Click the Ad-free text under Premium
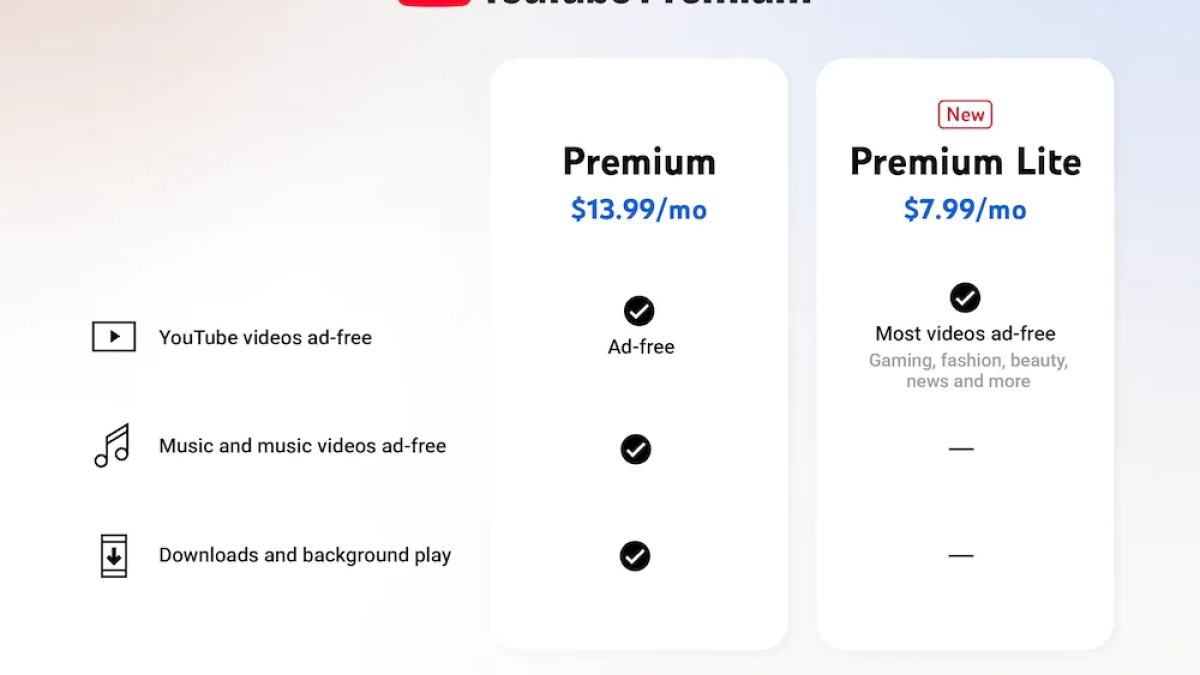The height and width of the screenshot is (675, 1200). (641, 347)
